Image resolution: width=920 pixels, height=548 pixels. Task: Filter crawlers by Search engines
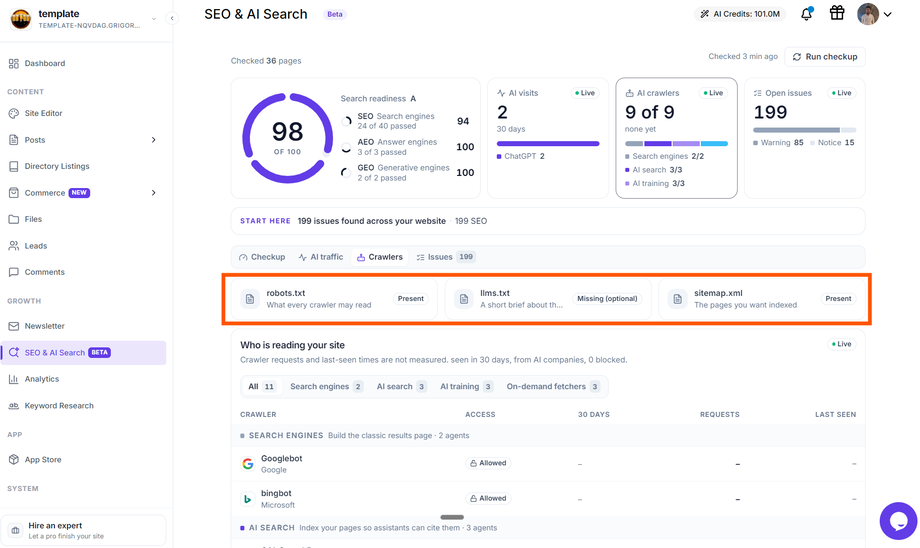point(326,387)
